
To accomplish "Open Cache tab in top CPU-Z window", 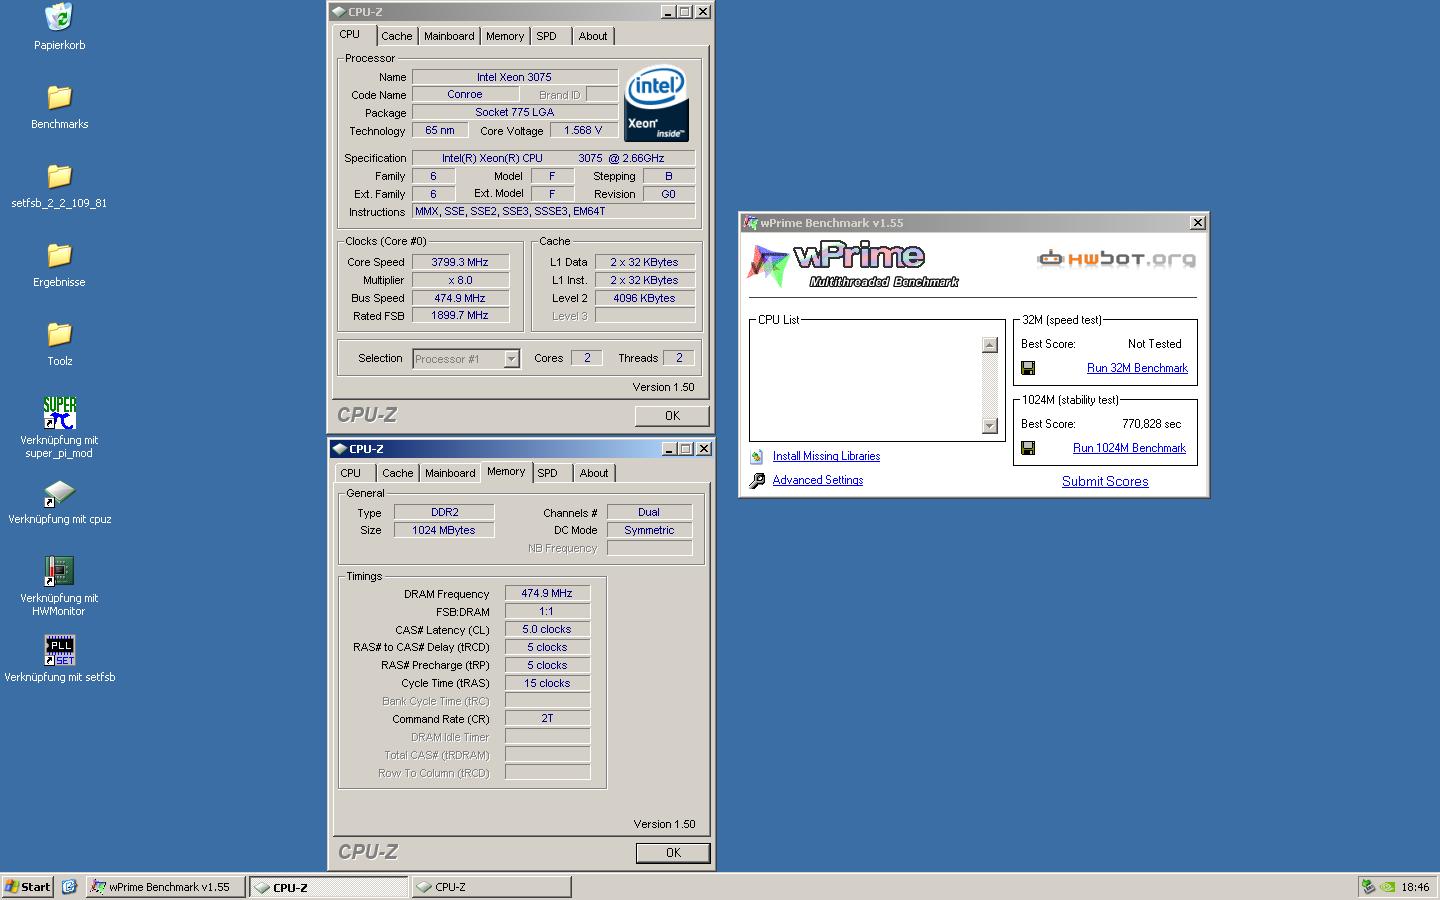I will (x=397, y=36).
